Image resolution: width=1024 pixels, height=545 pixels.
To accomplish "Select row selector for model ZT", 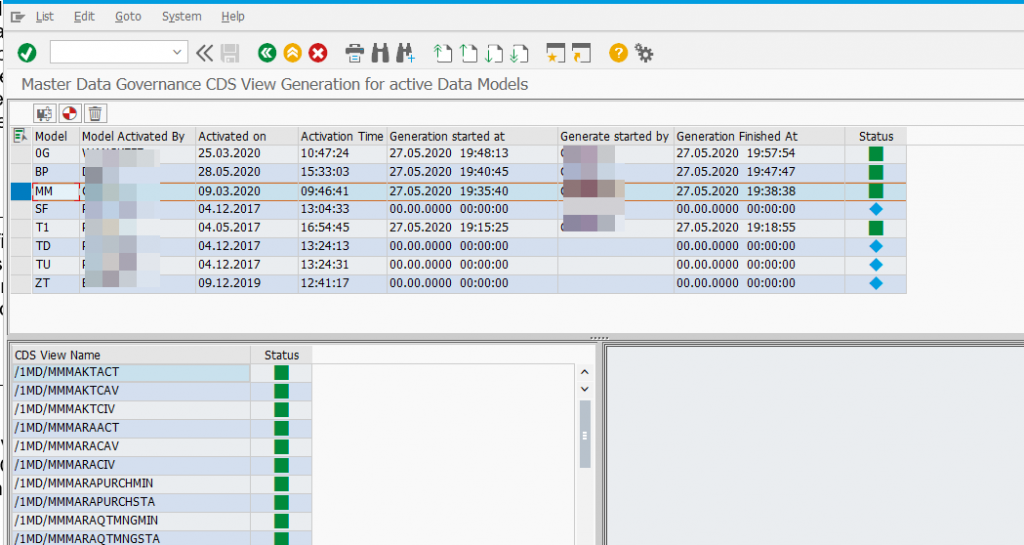I will [21, 283].
